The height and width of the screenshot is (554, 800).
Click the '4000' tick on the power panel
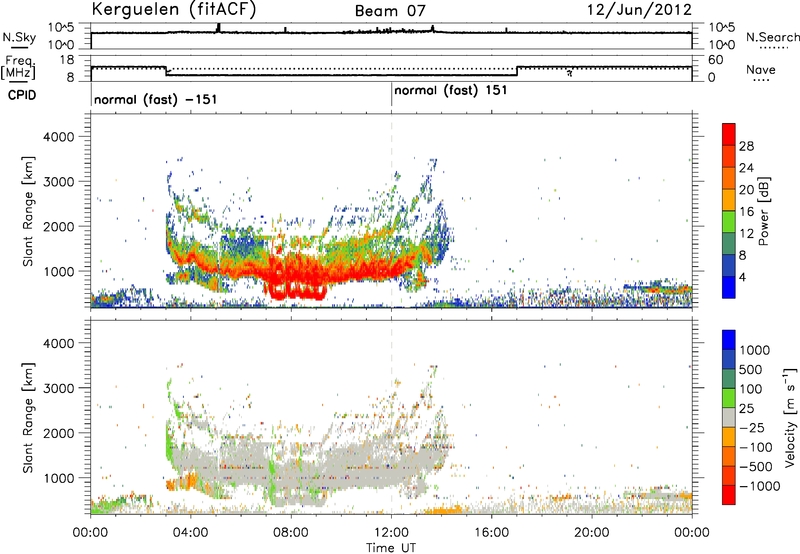point(58,137)
